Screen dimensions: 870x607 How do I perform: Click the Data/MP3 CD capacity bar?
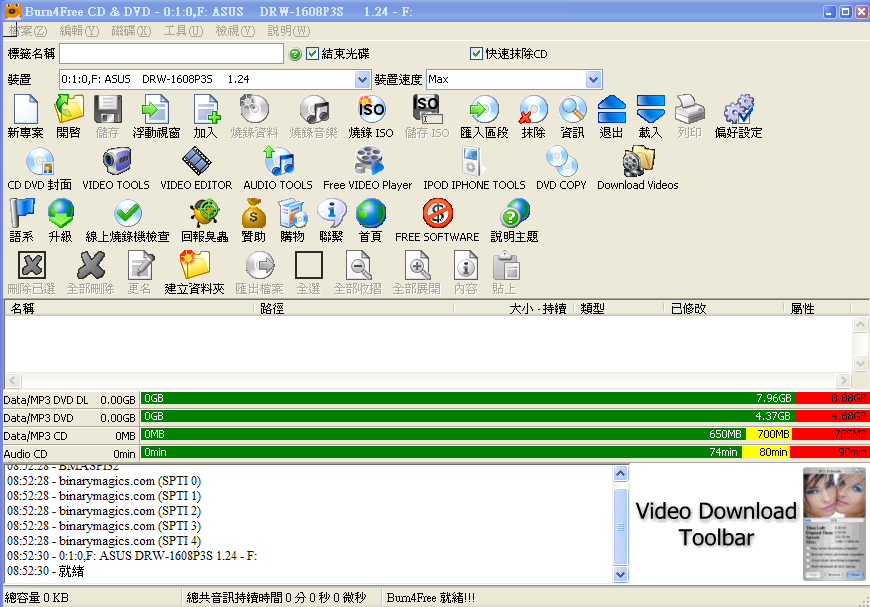[504, 435]
